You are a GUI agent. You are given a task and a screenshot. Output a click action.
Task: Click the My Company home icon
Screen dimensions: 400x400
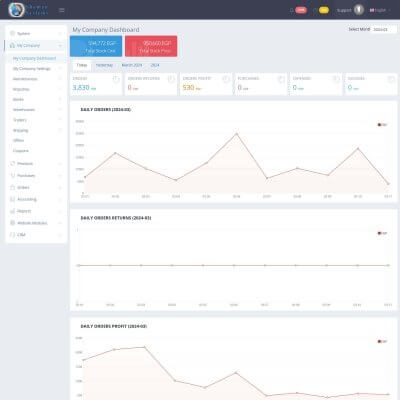tap(13, 45)
